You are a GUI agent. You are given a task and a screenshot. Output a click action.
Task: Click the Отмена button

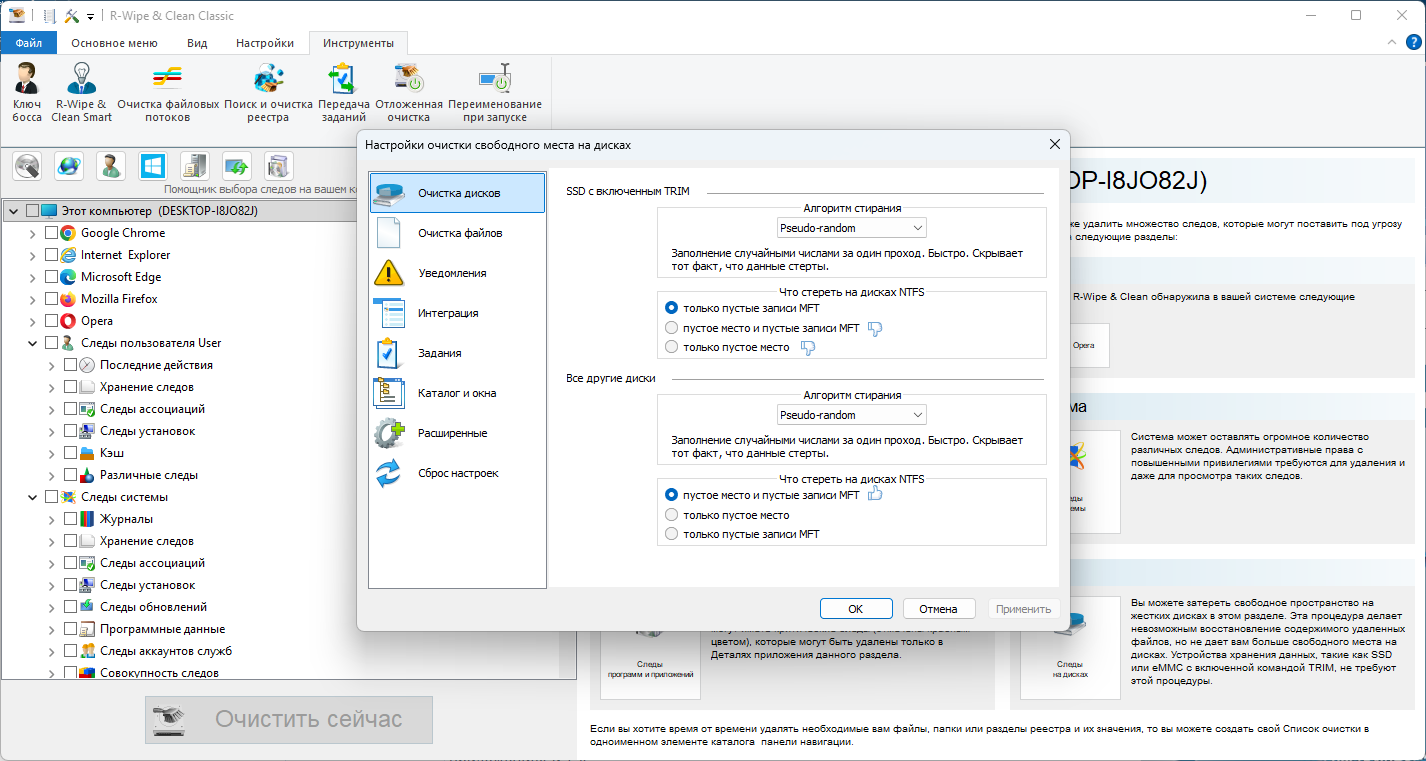(x=938, y=608)
